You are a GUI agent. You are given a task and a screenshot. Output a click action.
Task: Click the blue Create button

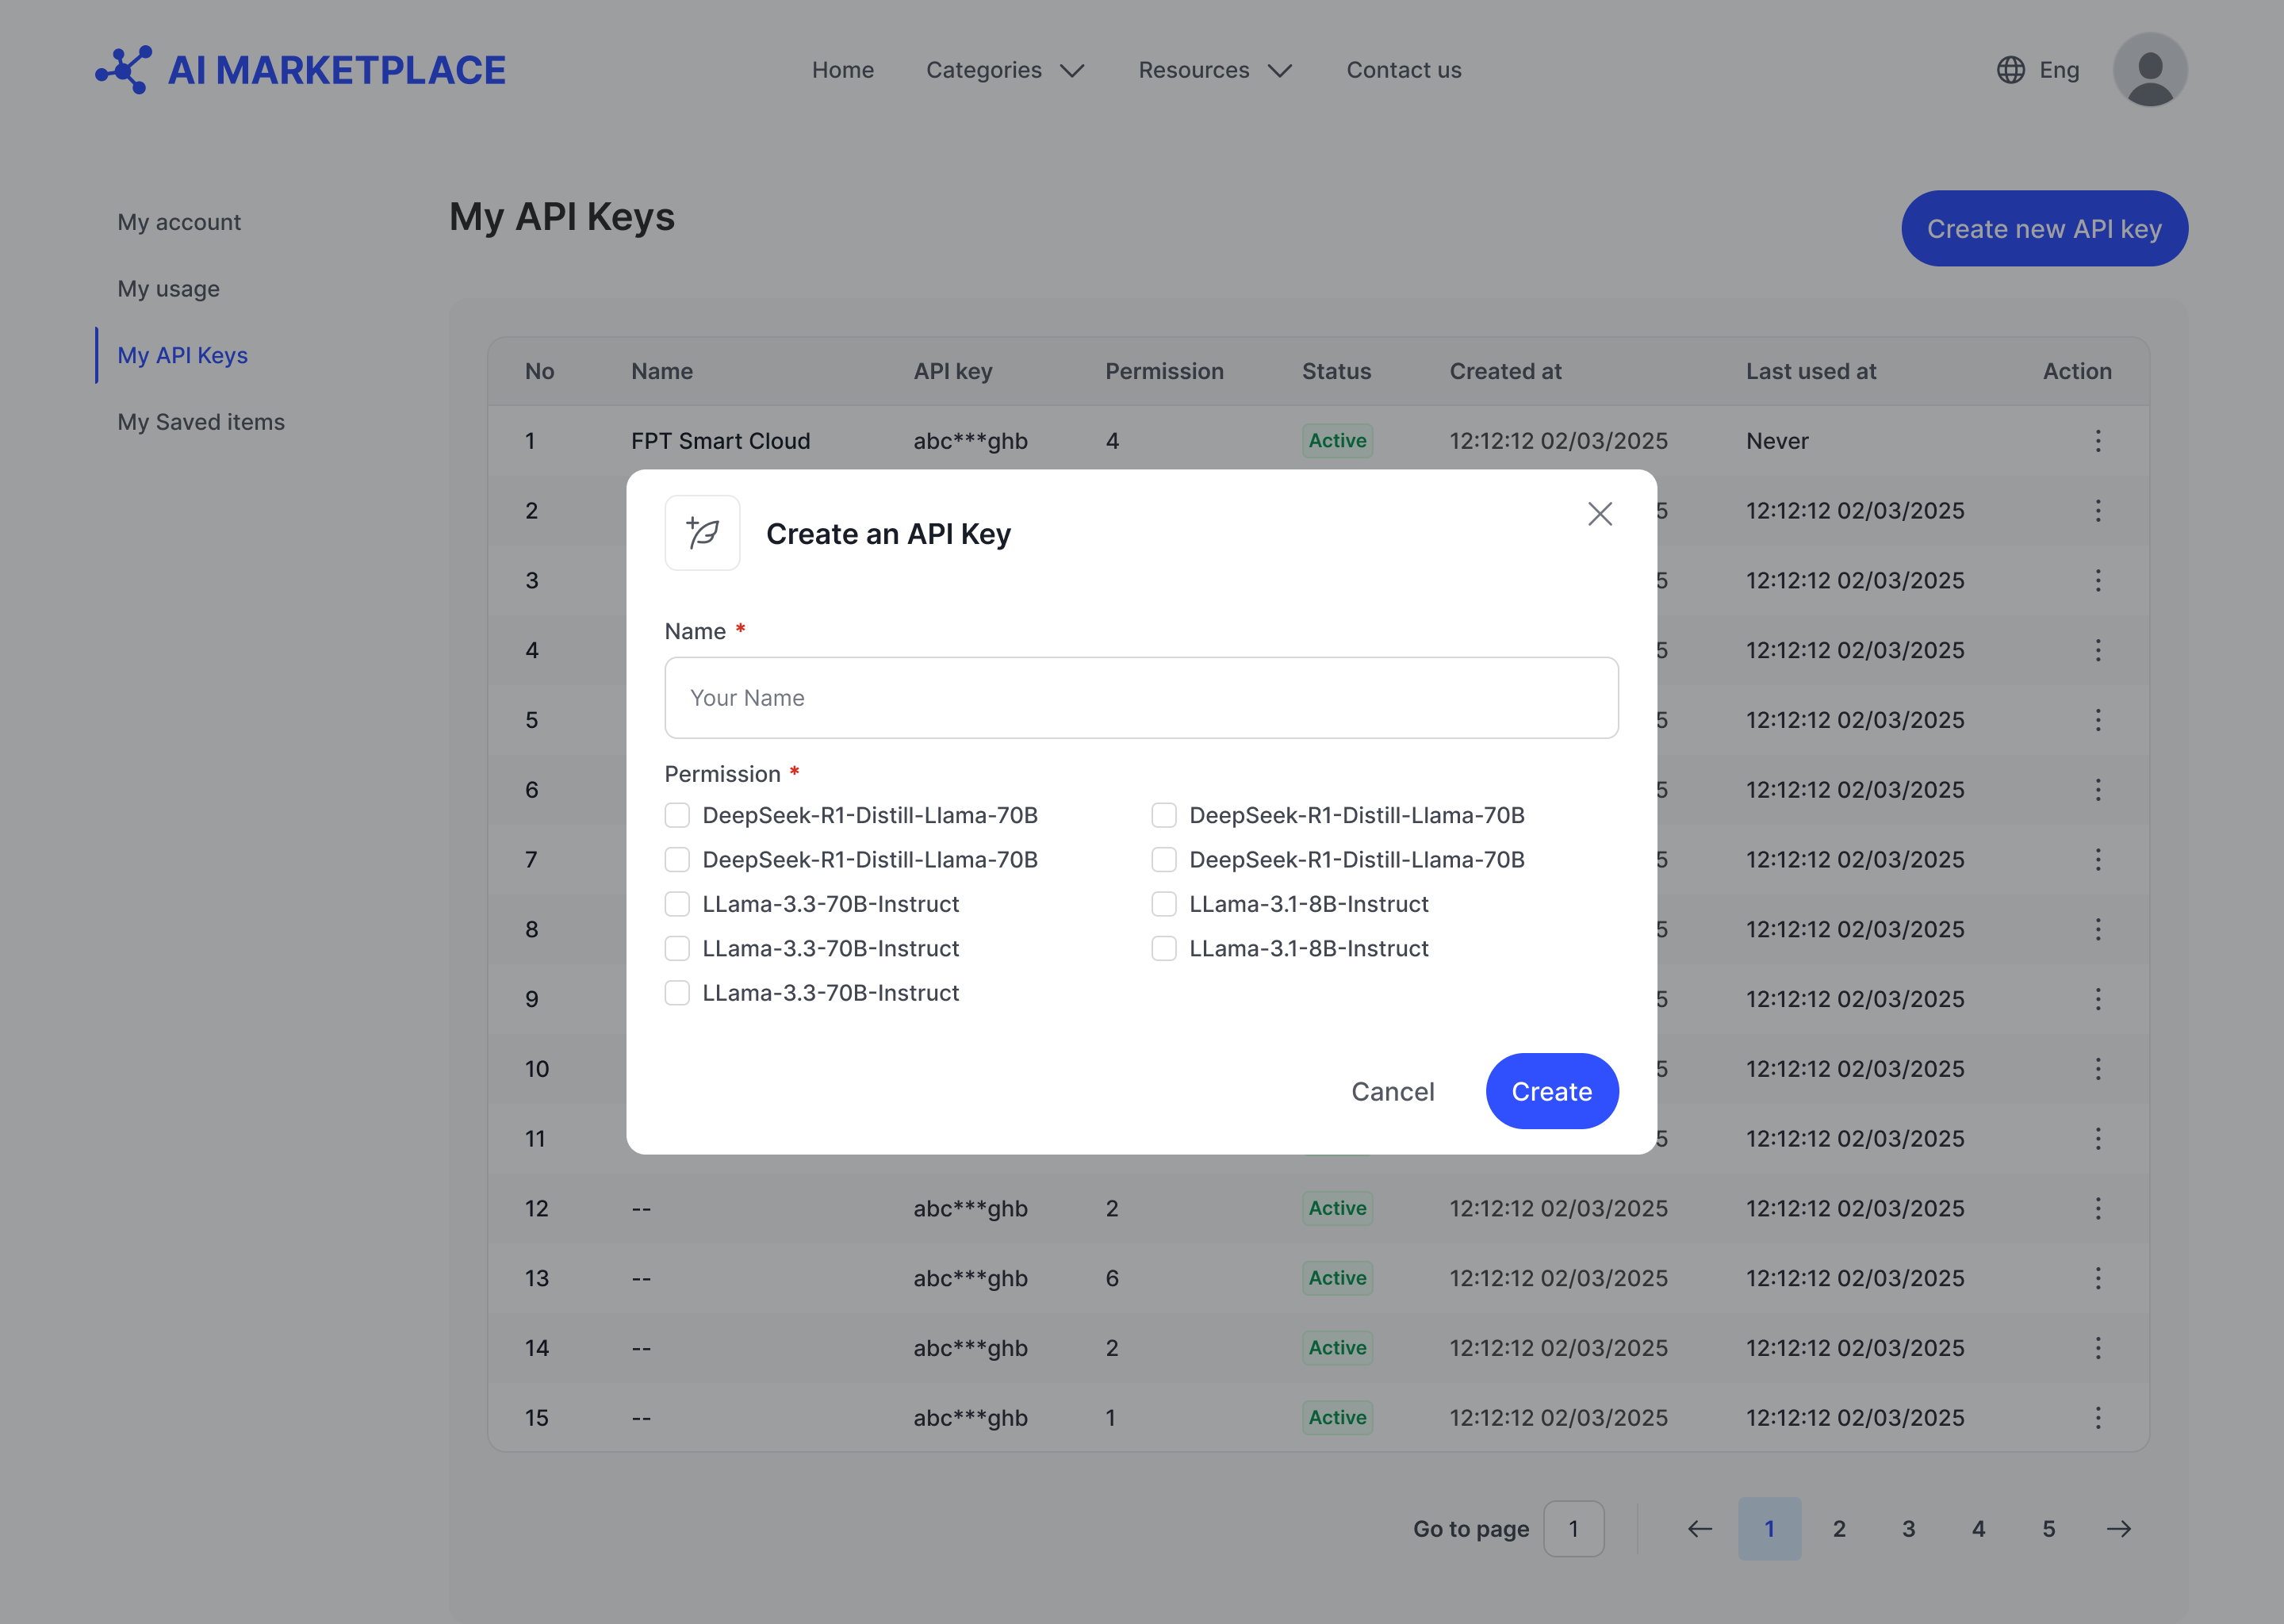[1551, 1092]
